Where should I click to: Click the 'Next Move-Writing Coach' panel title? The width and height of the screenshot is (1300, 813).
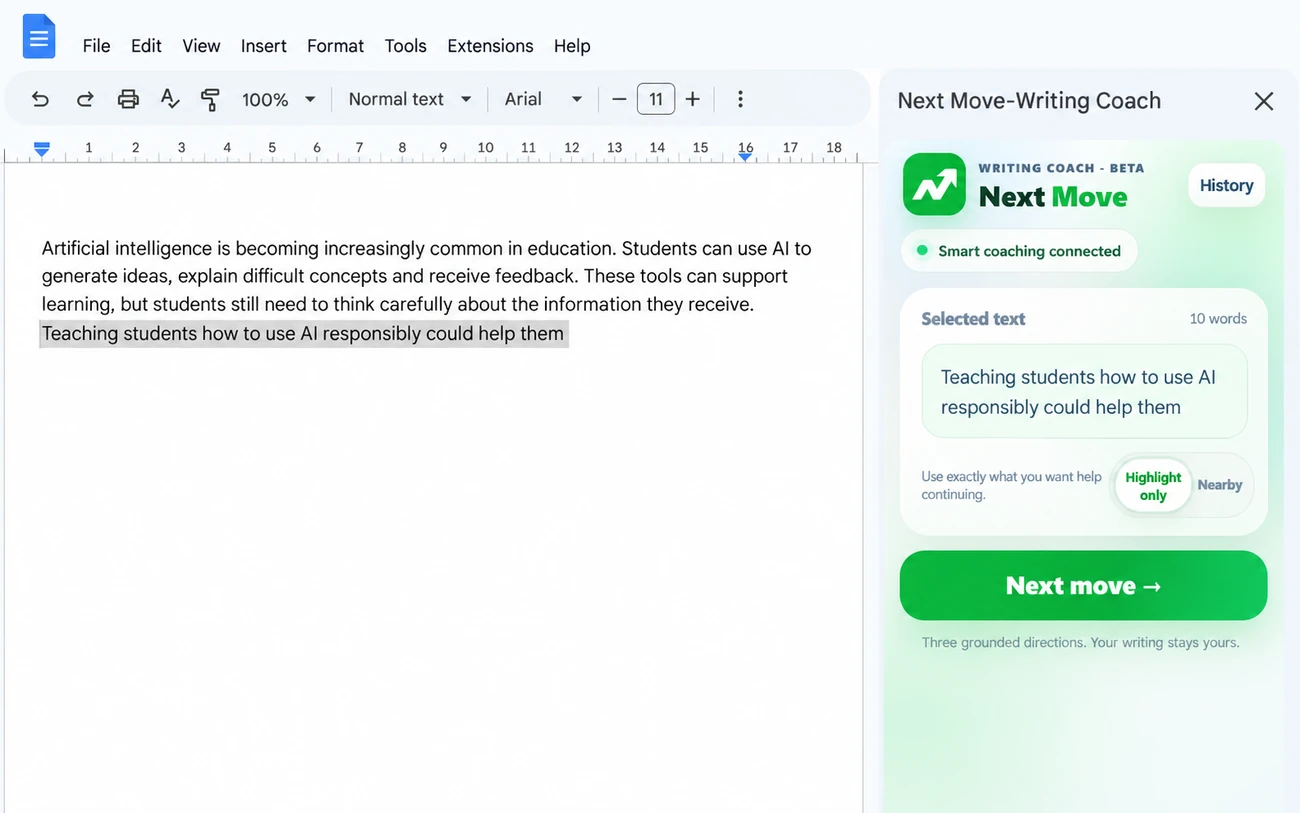click(x=1029, y=101)
